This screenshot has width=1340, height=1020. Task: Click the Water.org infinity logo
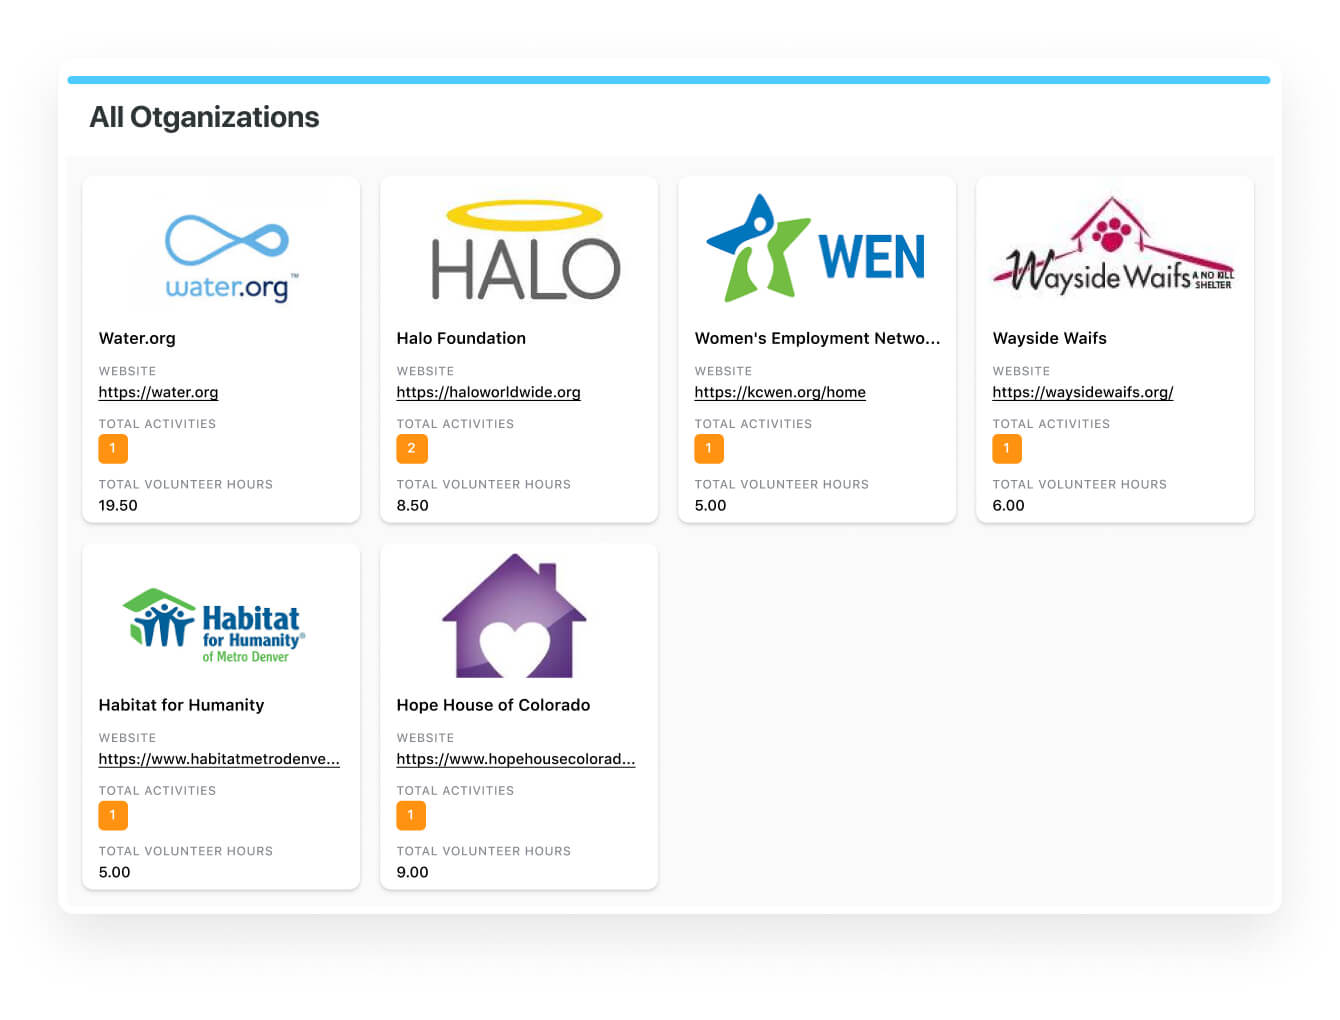coord(228,256)
